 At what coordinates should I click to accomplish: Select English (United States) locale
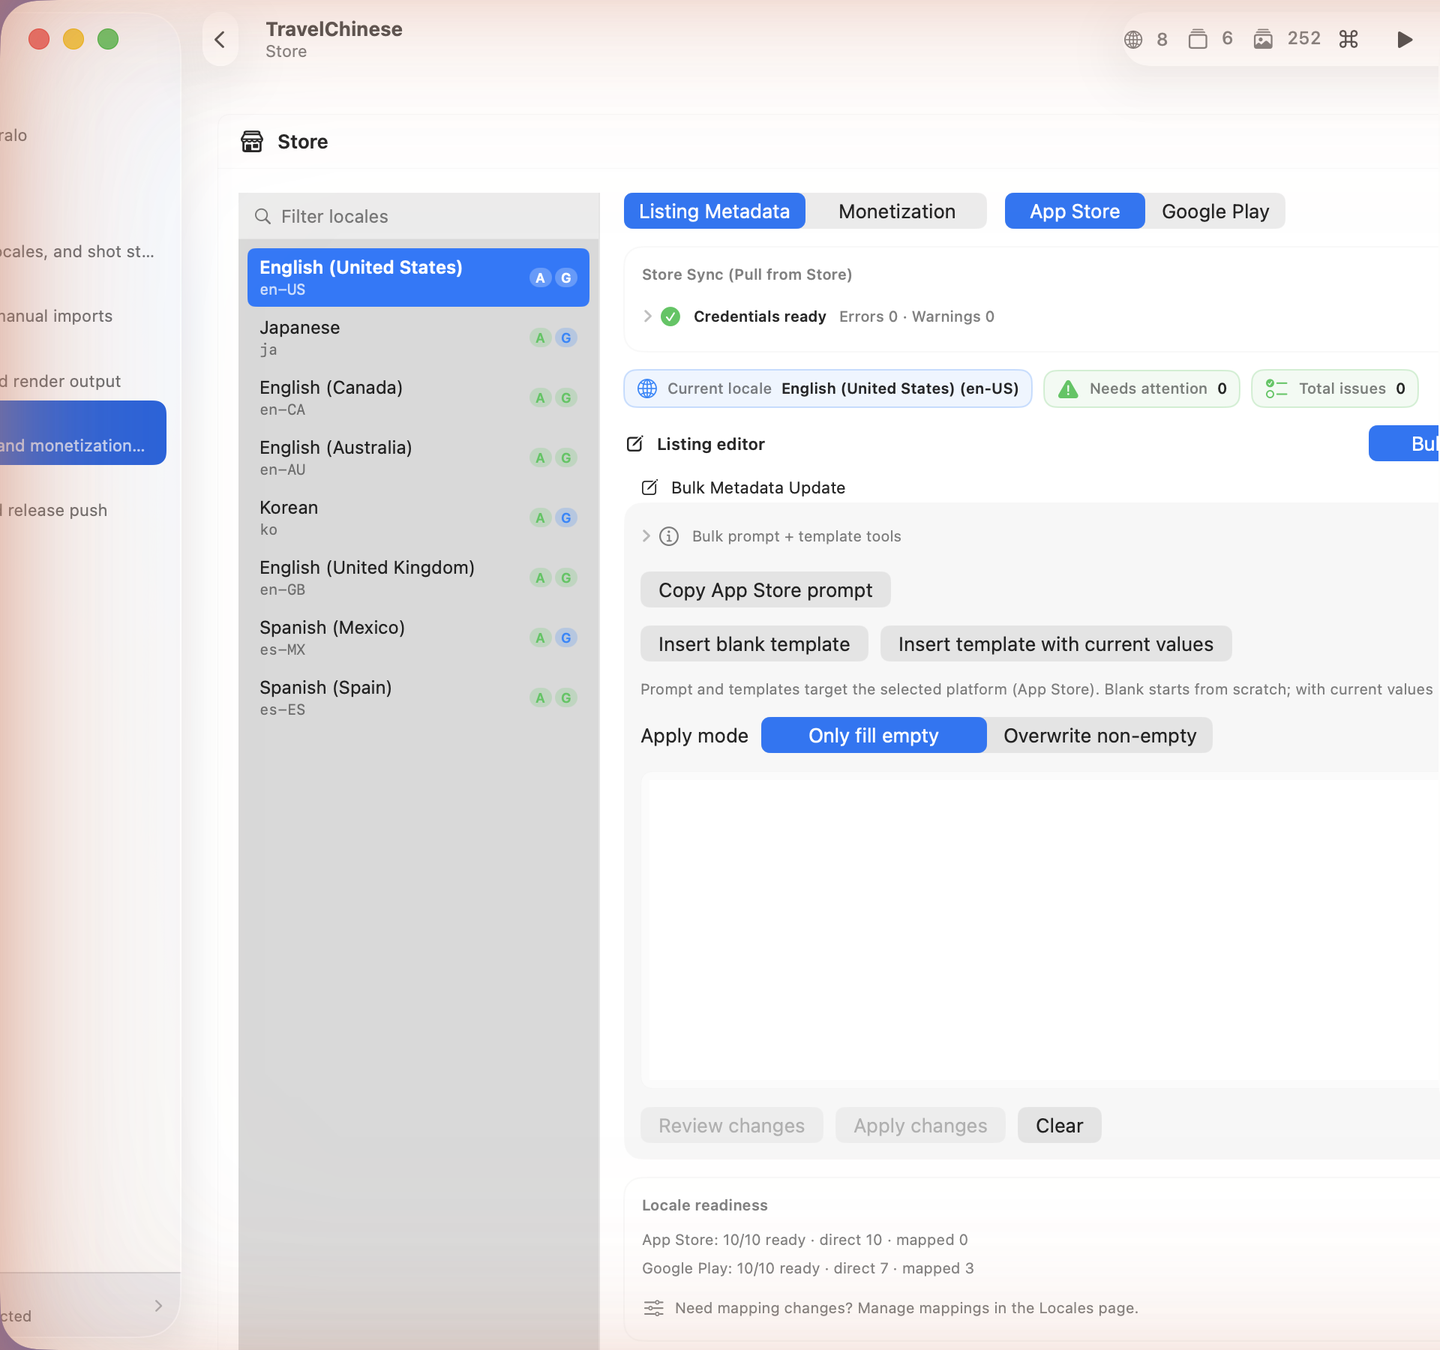(x=418, y=277)
